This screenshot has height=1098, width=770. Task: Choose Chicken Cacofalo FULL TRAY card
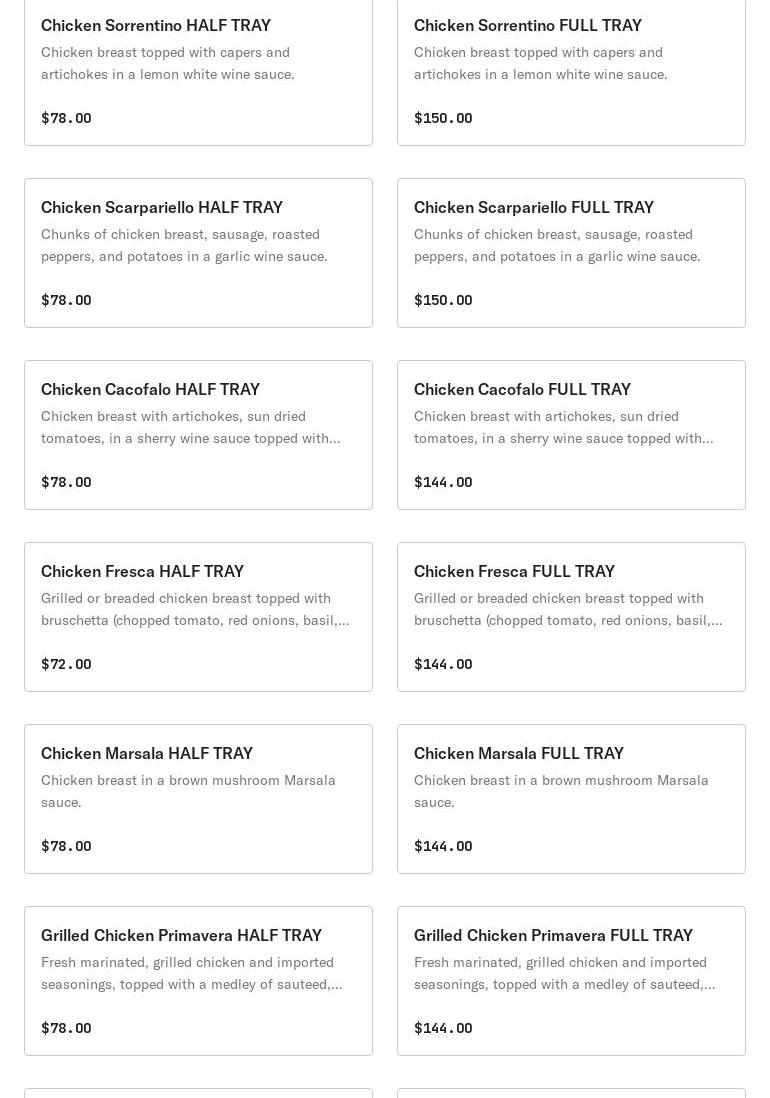pos(571,435)
